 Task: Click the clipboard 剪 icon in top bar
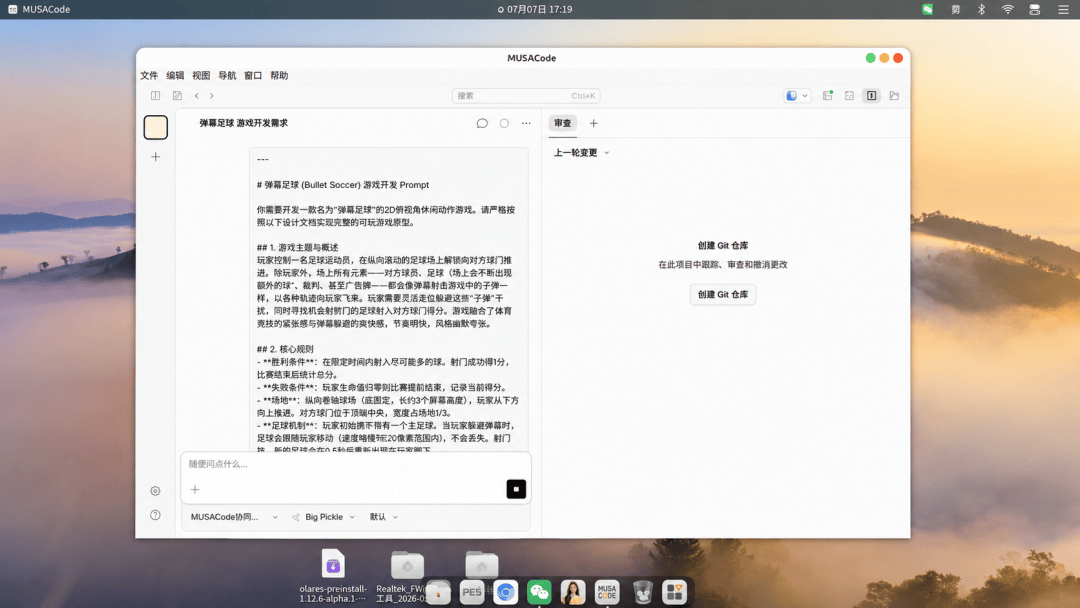(955, 10)
